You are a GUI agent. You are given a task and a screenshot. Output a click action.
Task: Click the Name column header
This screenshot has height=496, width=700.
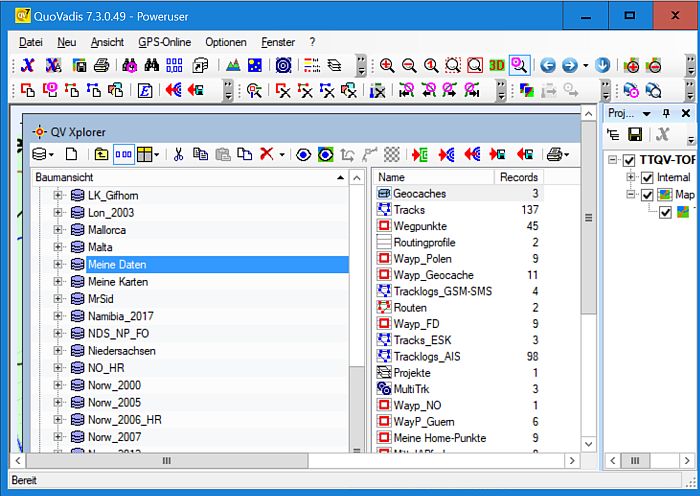(434, 177)
